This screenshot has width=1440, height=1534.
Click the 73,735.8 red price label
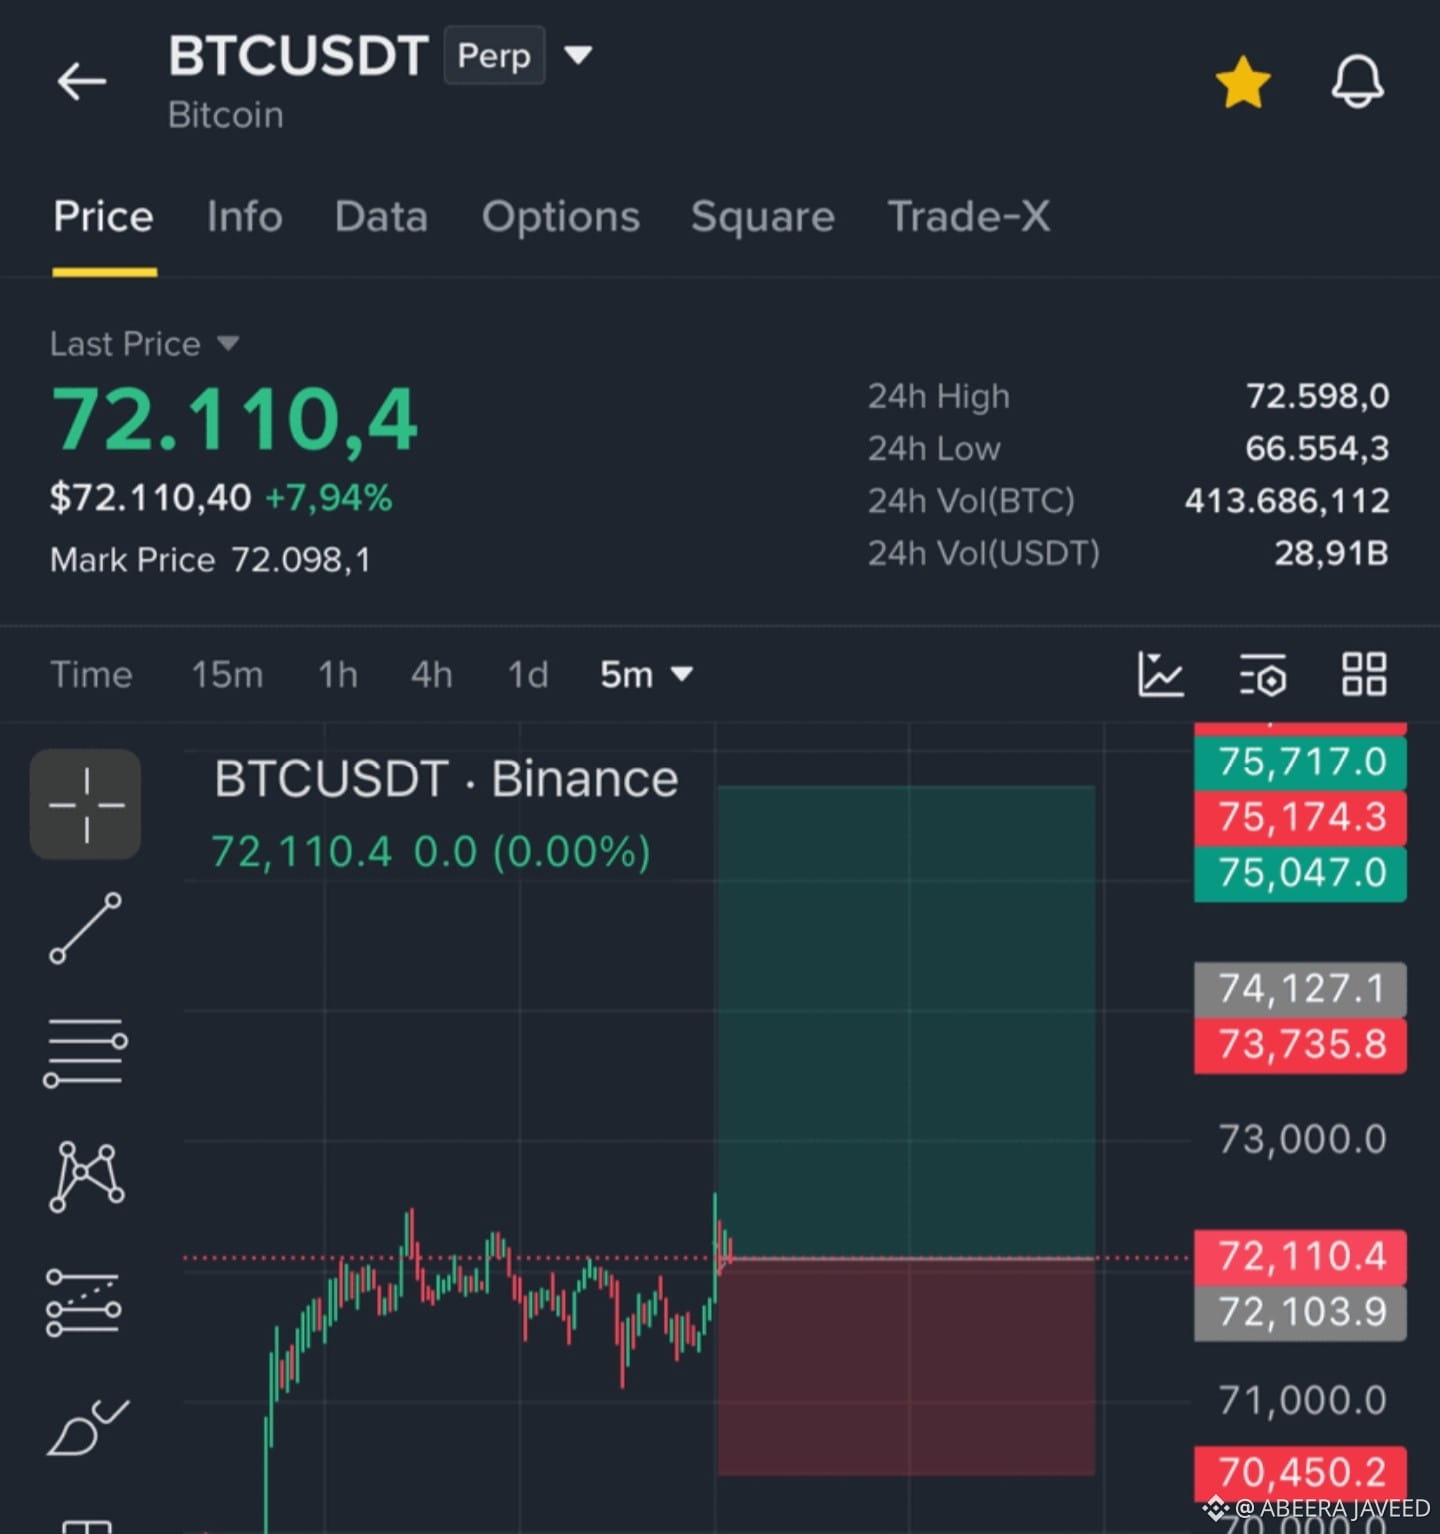pyautogui.click(x=1301, y=1045)
